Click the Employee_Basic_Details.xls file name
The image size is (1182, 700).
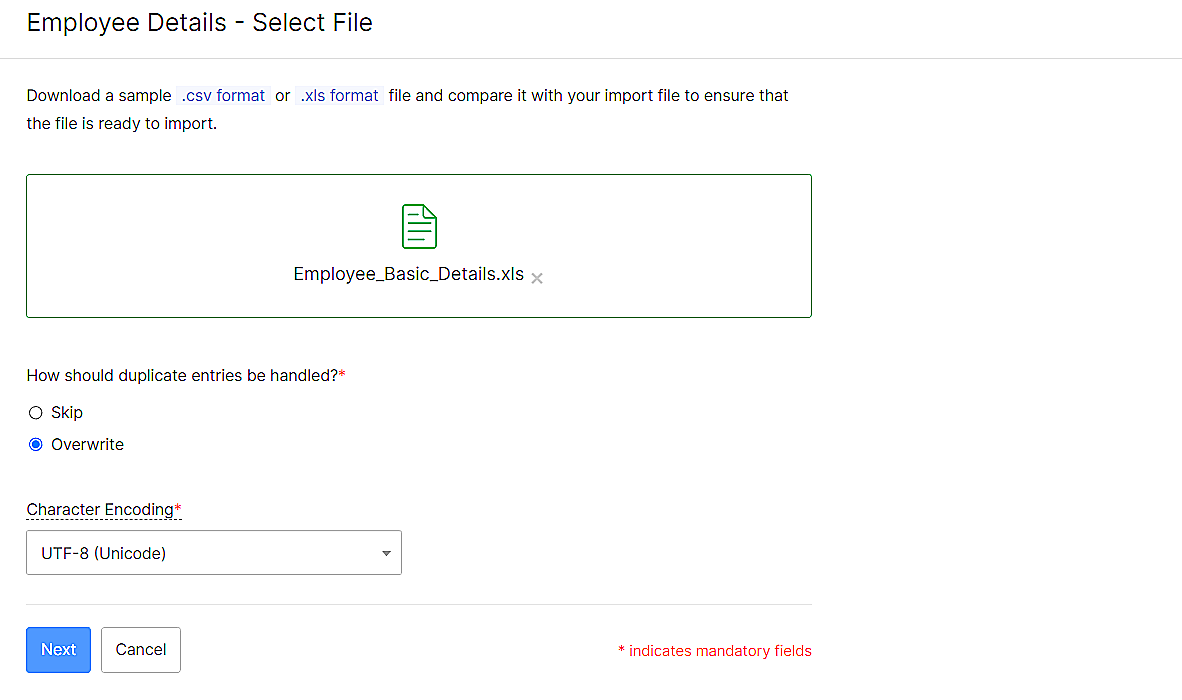[x=408, y=273]
